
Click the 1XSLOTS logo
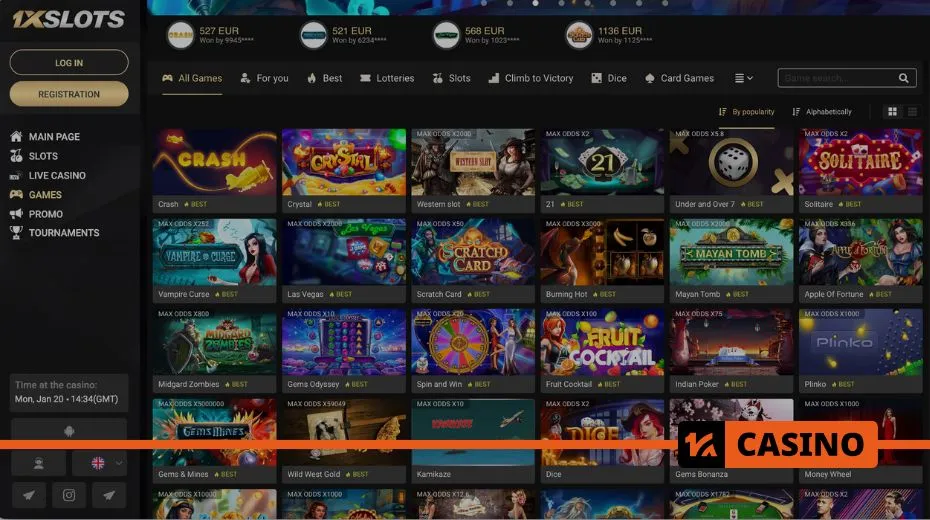(69, 19)
